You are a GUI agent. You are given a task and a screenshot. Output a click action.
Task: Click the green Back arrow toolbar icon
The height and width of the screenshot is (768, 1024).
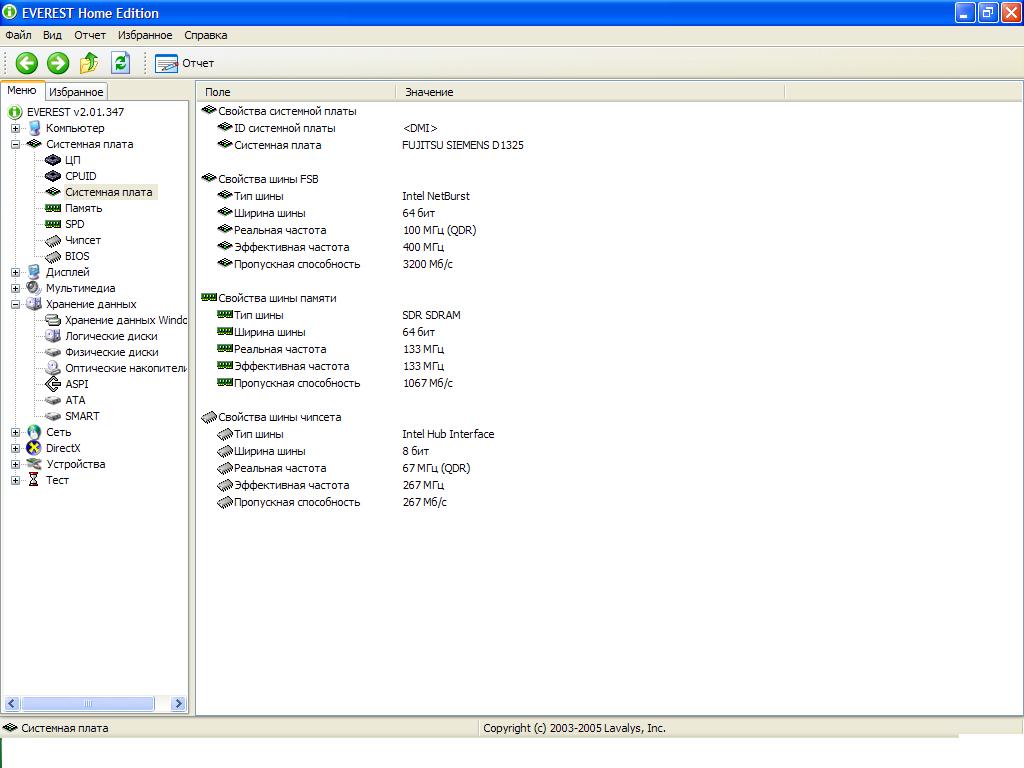tap(26, 63)
